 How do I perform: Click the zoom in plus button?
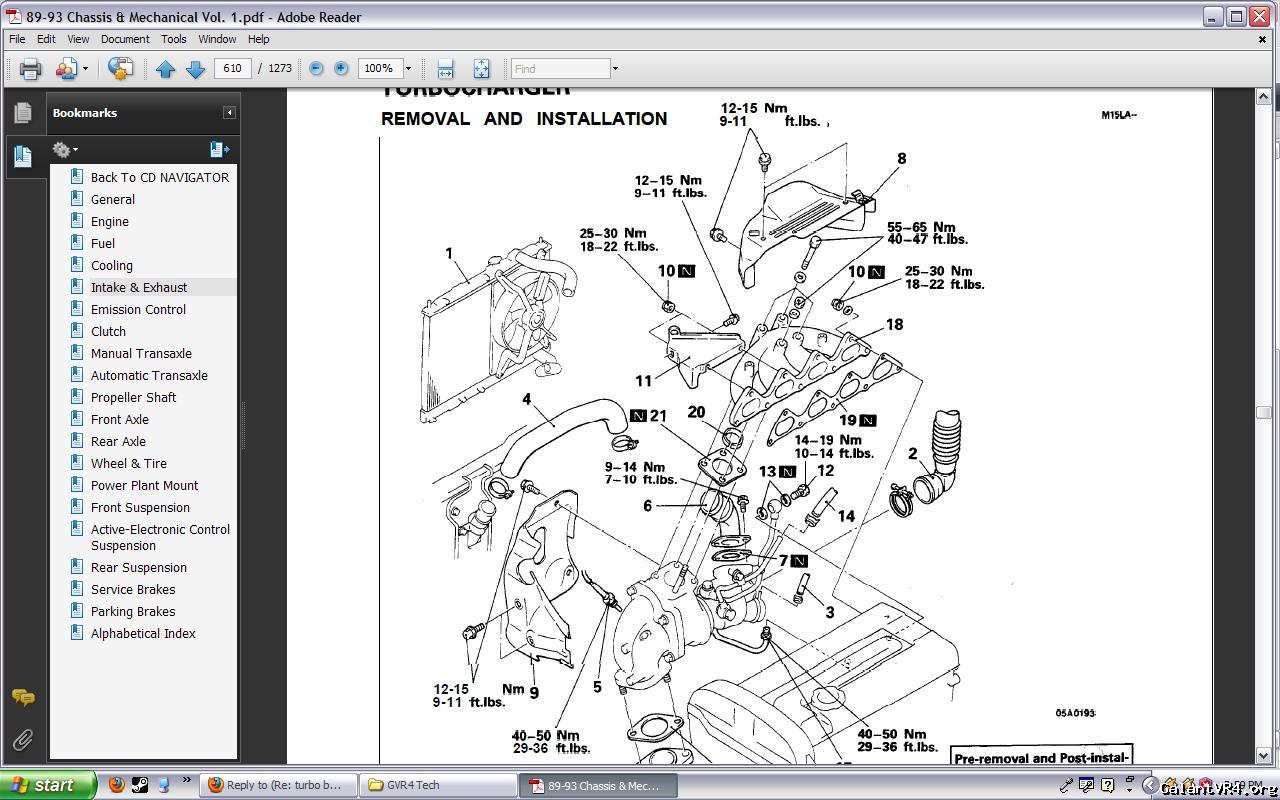pos(341,69)
